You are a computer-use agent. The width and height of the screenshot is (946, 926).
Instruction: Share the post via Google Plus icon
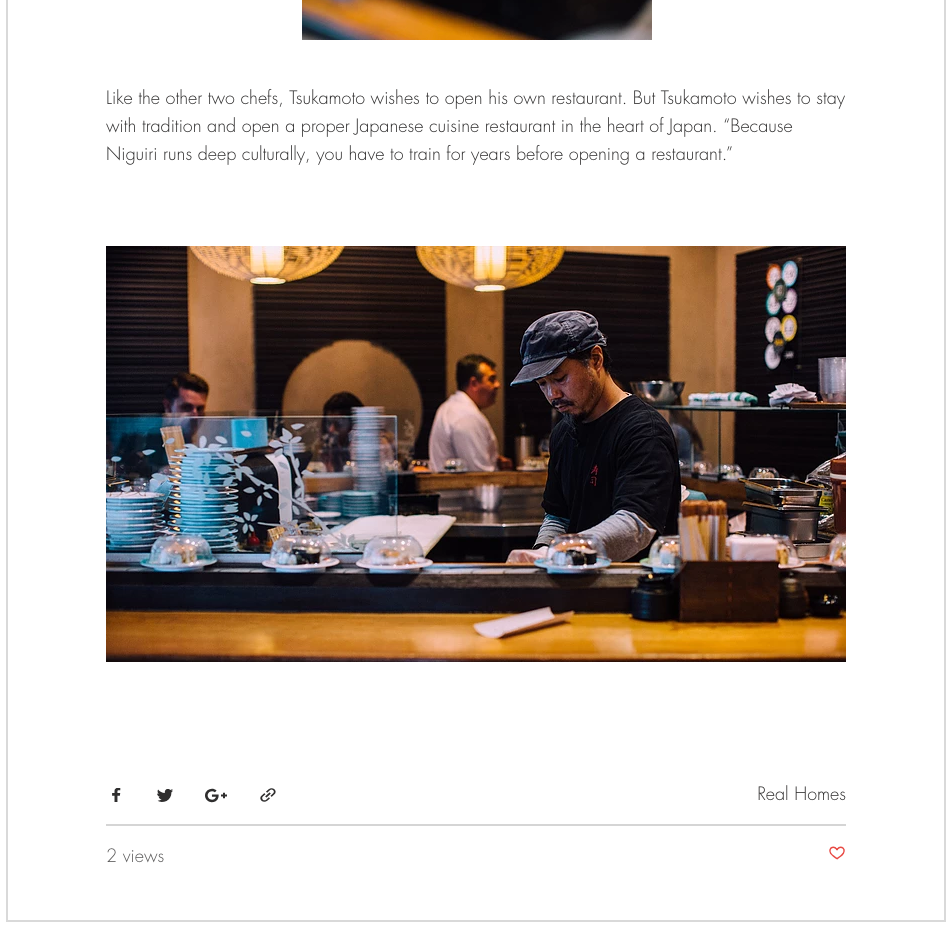pyautogui.click(x=216, y=795)
